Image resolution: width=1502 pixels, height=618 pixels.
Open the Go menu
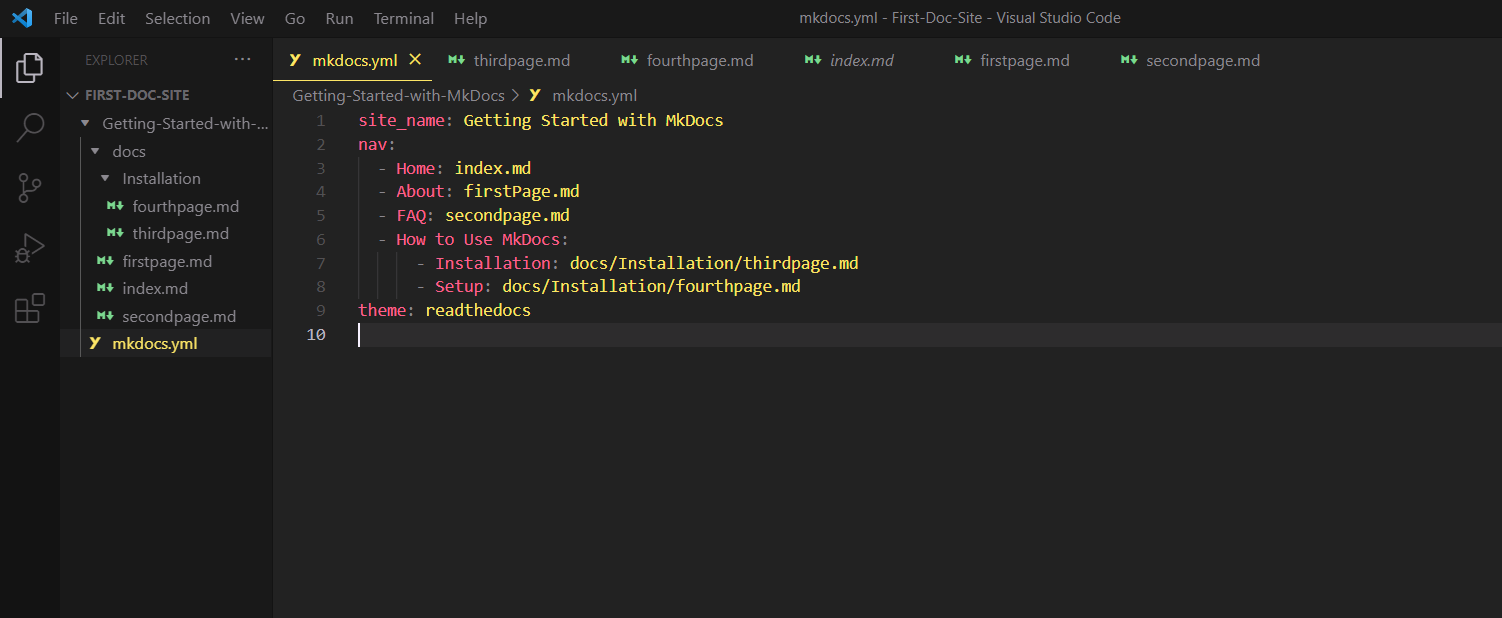pyautogui.click(x=295, y=18)
